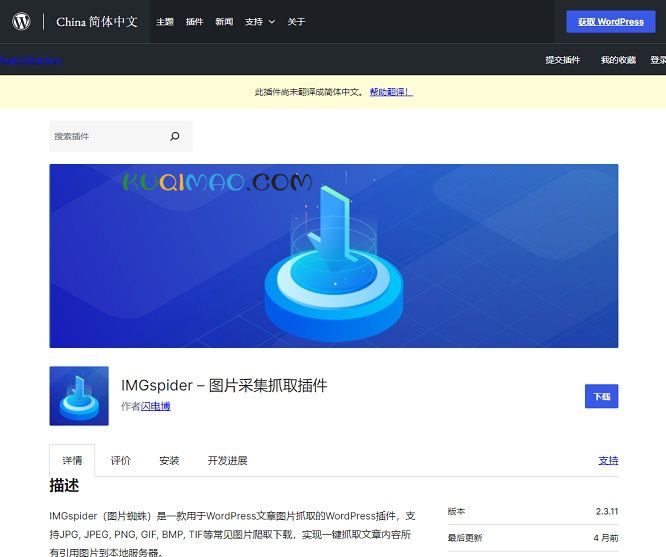Viewport: 666px width, 557px height.
Task: Open 我的收藏 link
Action: pyautogui.click(x=618, y=60)
